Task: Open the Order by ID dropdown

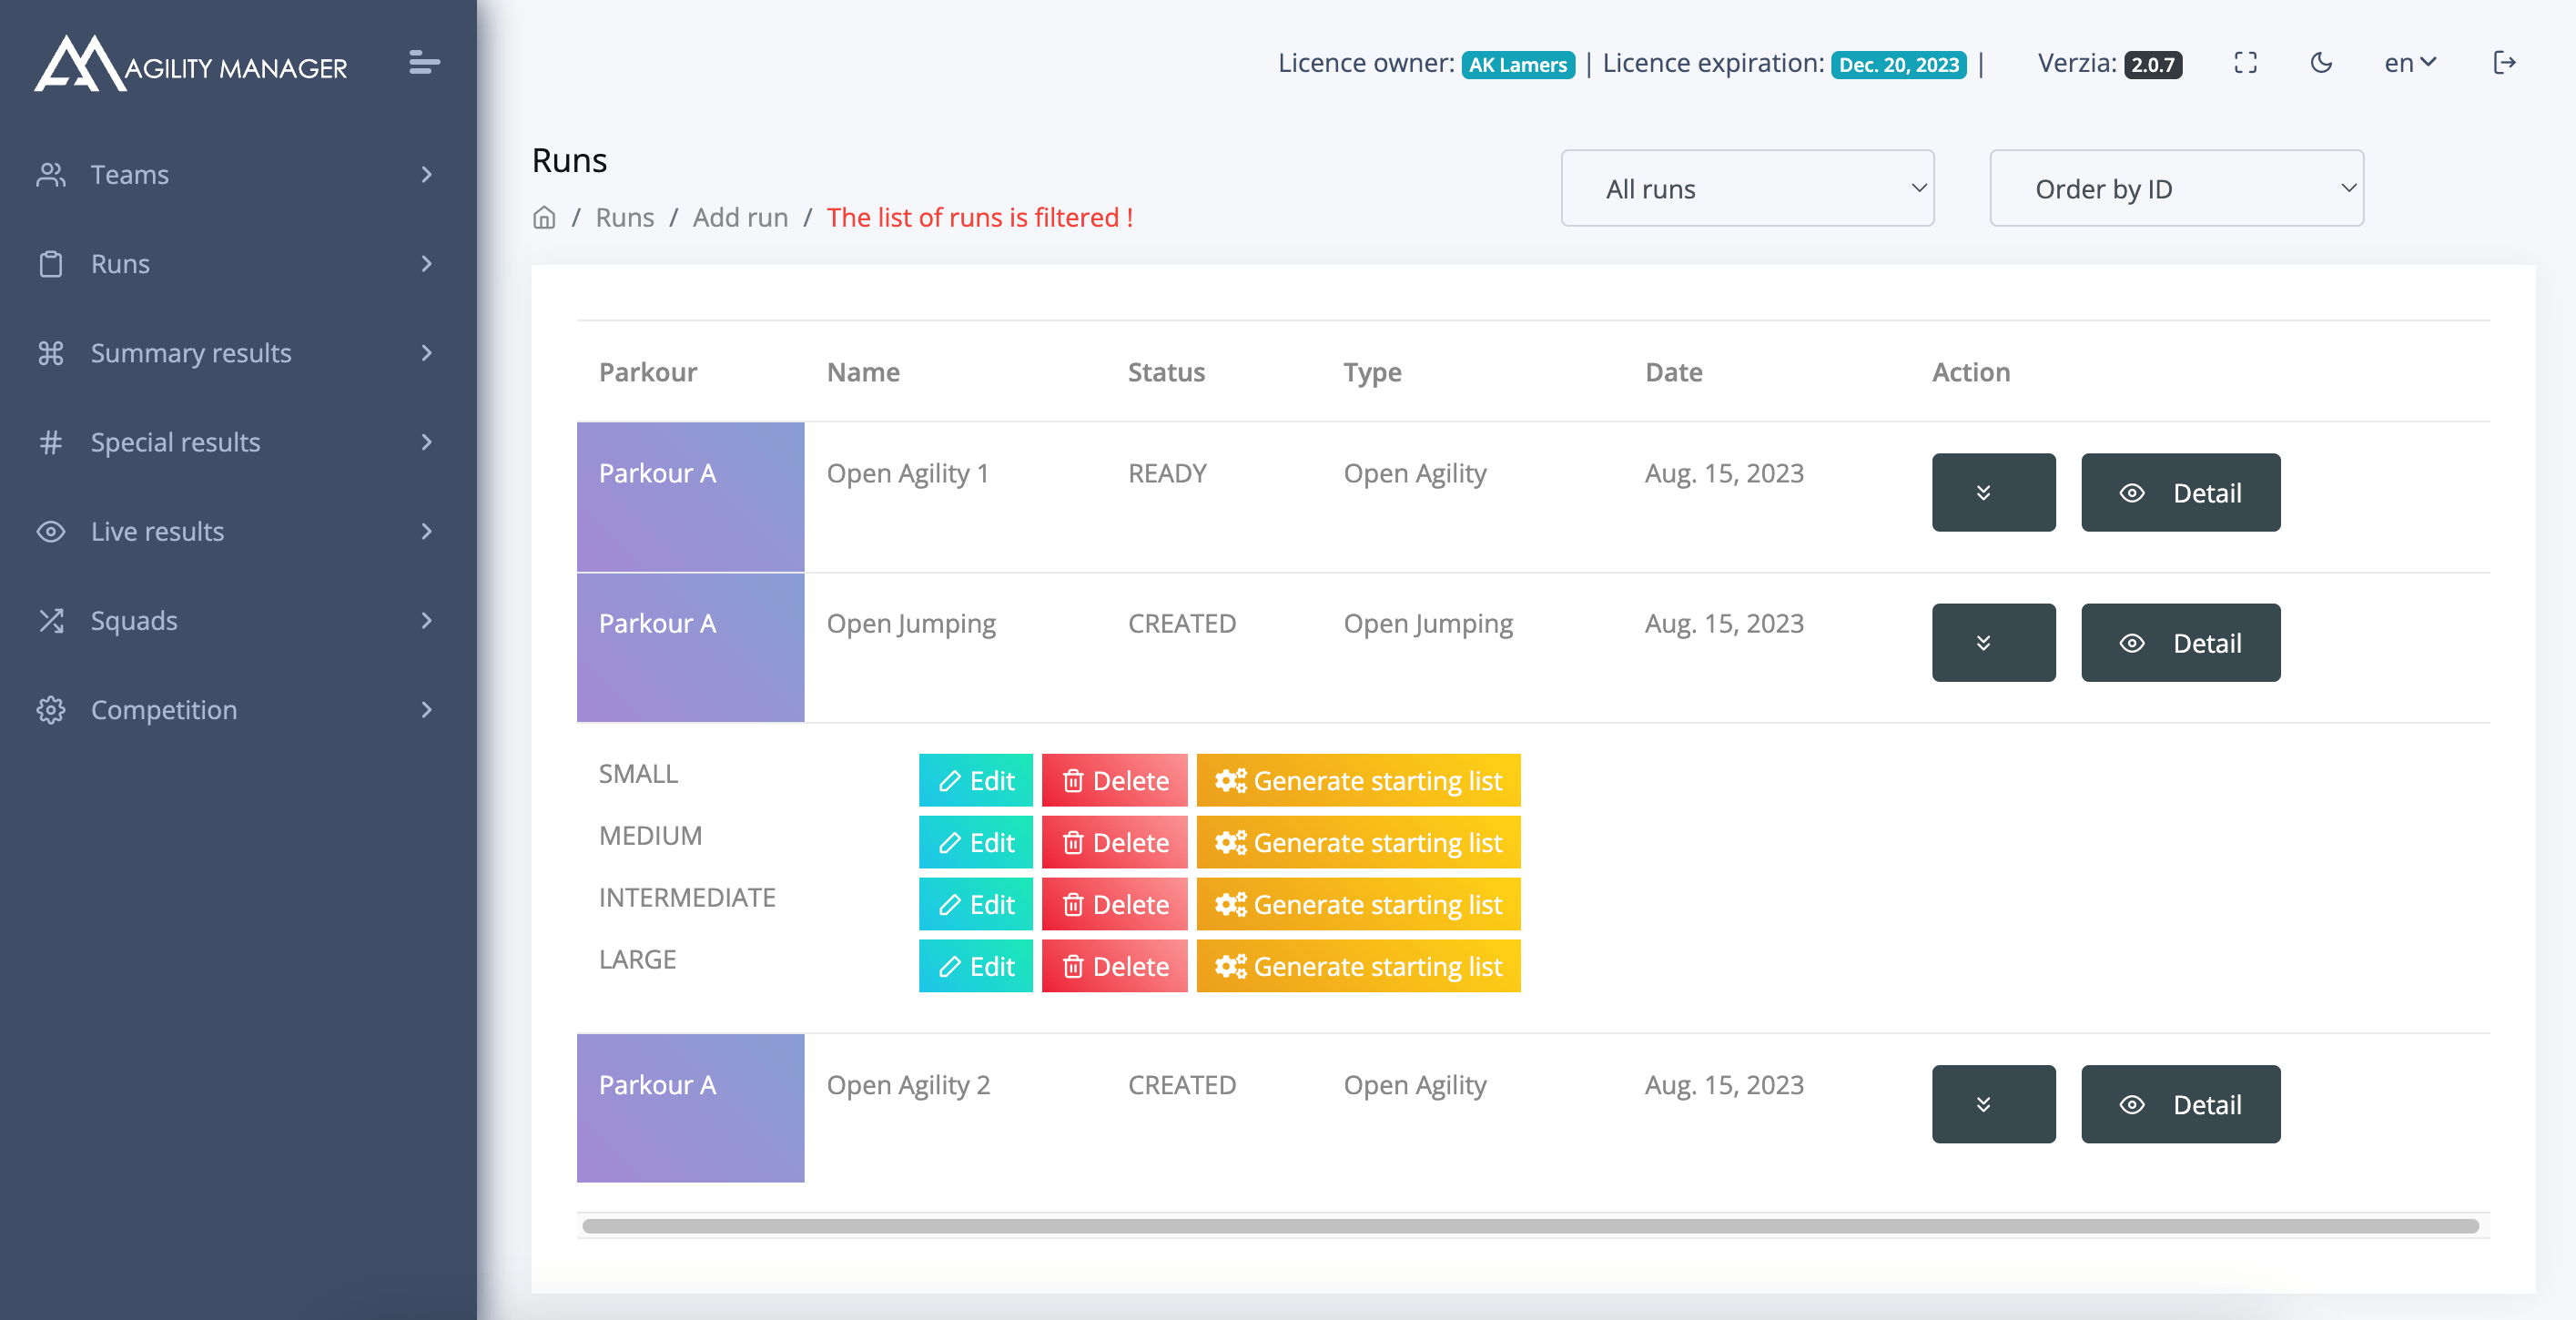Action: (2175, 188)
